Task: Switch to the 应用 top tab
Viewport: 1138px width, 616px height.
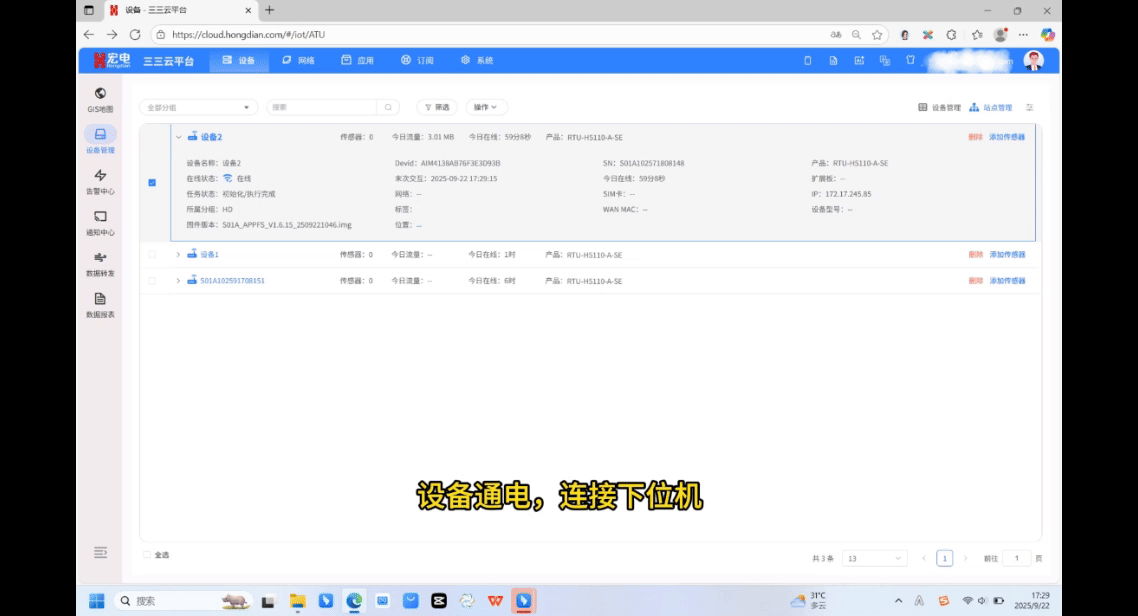Action: 358,60
